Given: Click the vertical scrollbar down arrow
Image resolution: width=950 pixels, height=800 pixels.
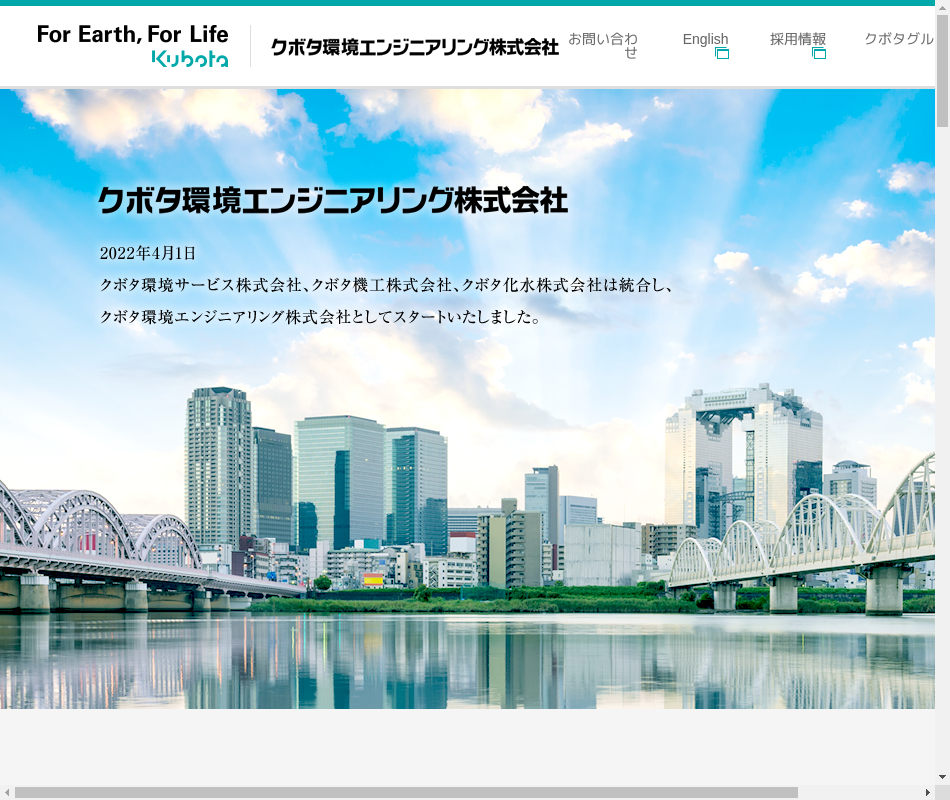Looking at the screenshot, I should (942, 778).
